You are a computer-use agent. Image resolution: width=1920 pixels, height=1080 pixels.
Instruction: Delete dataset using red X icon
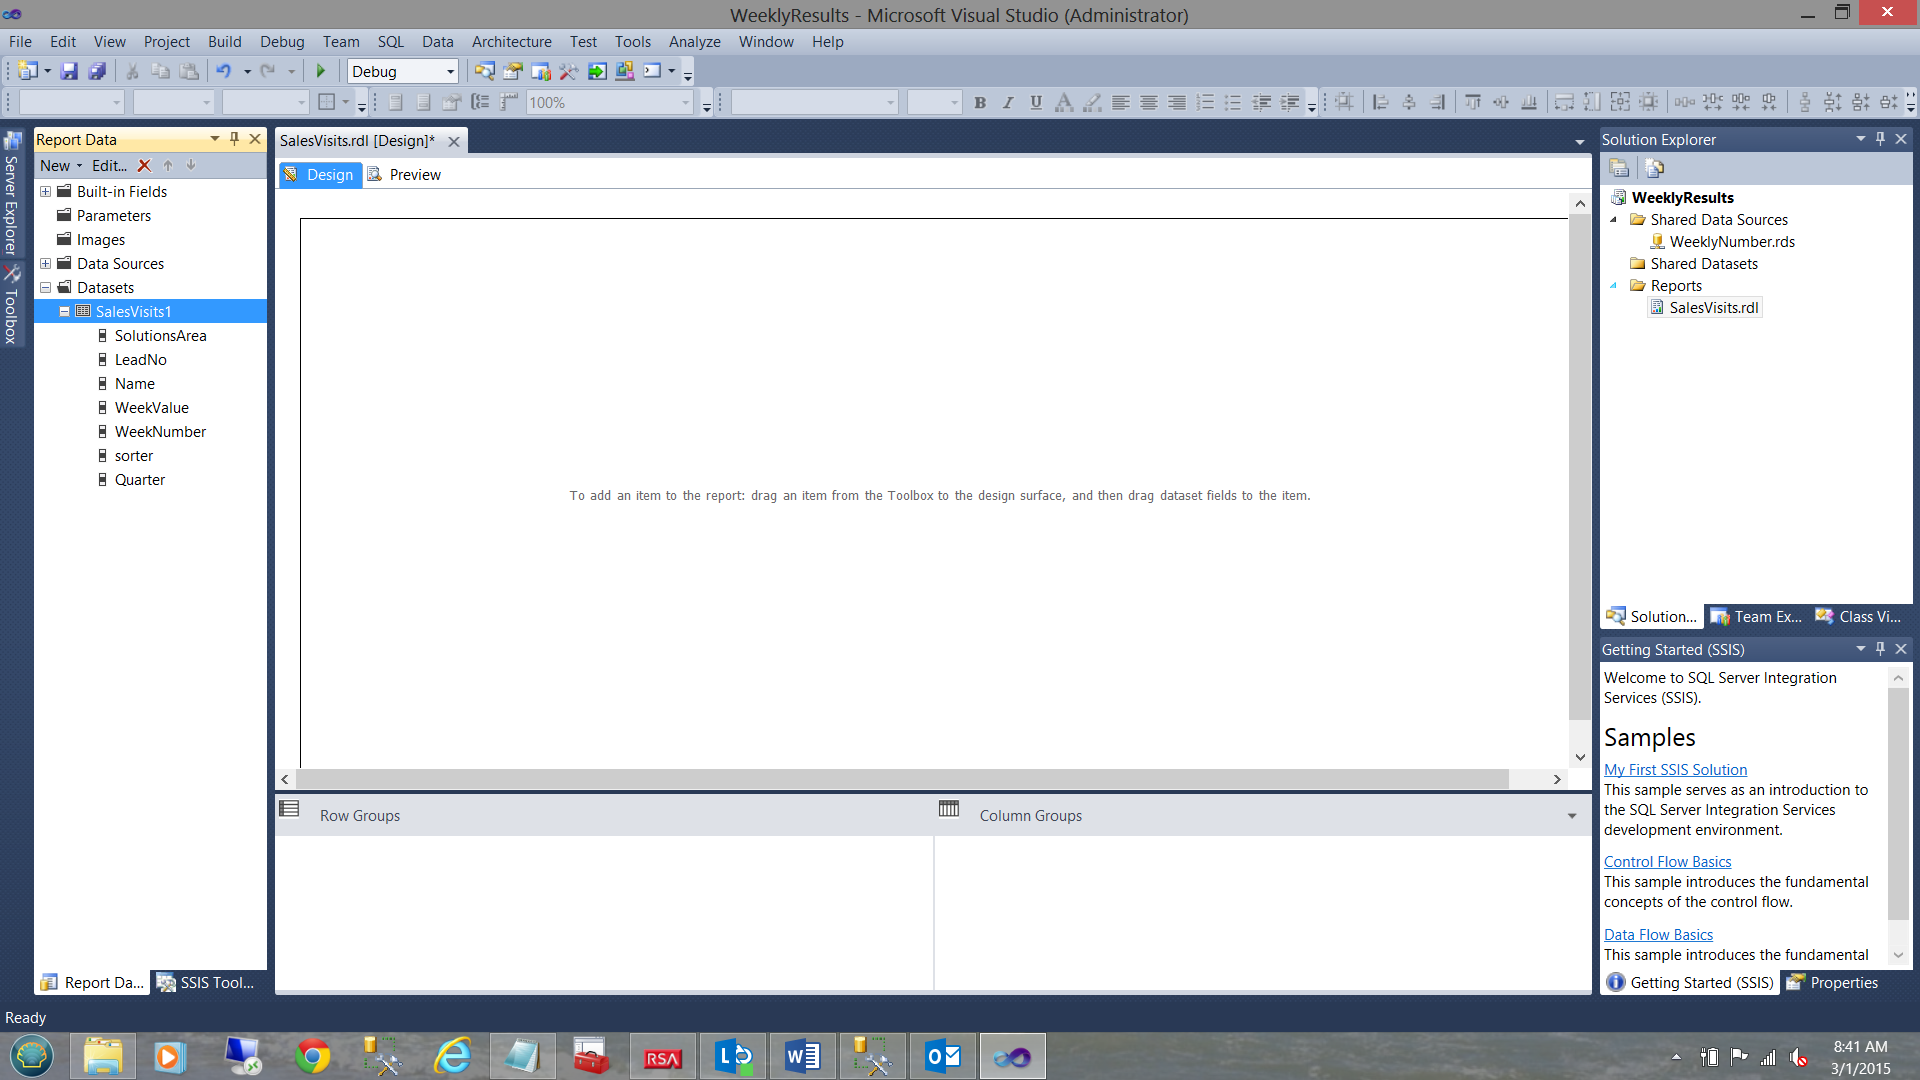point(144,166)
